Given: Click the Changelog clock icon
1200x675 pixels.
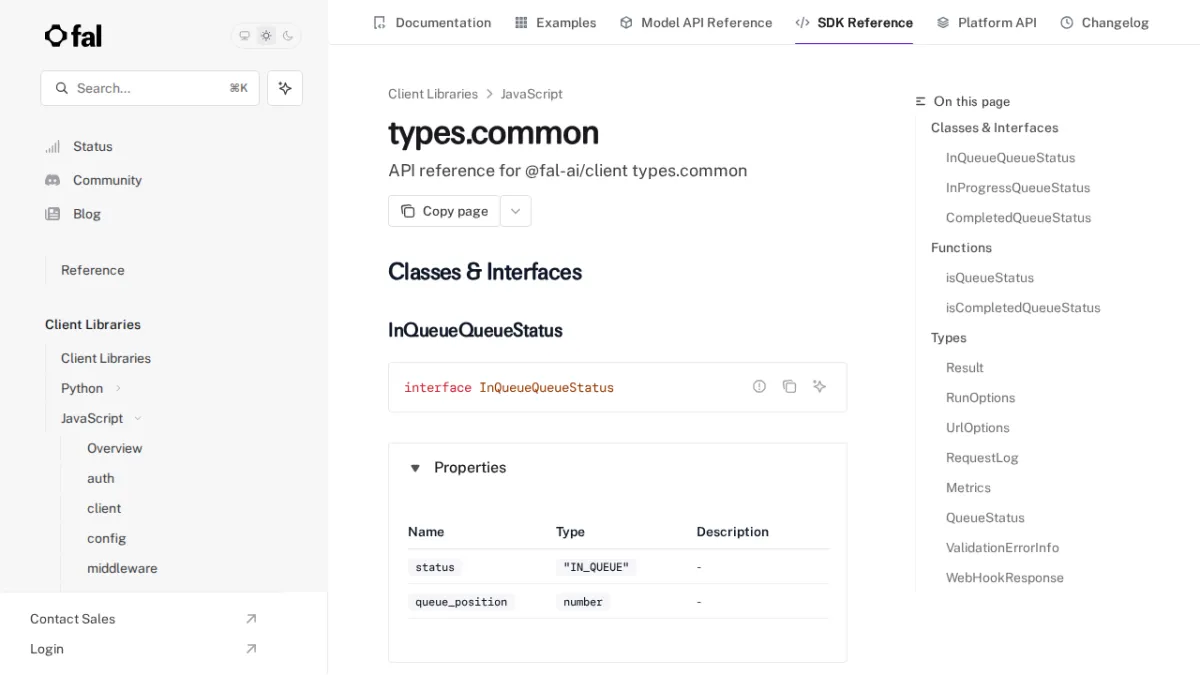Looking at the screenshot, I should (x=1067, y=22).
